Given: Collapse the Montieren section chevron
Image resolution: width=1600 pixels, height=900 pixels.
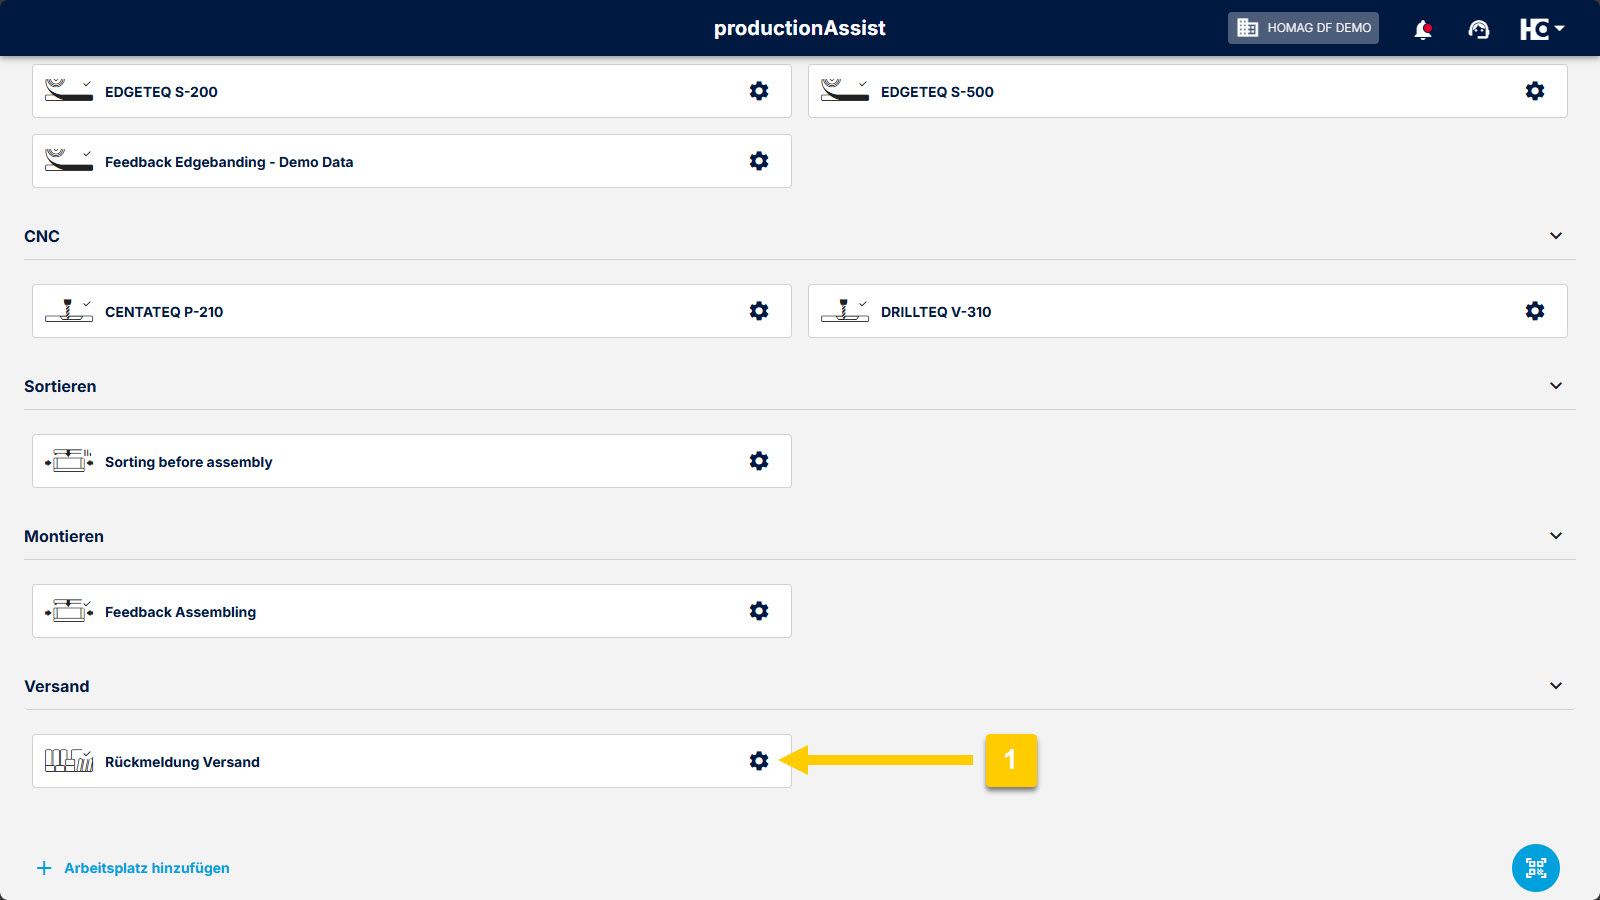Looking at the screenshot, I should [x=1555, y=536].
